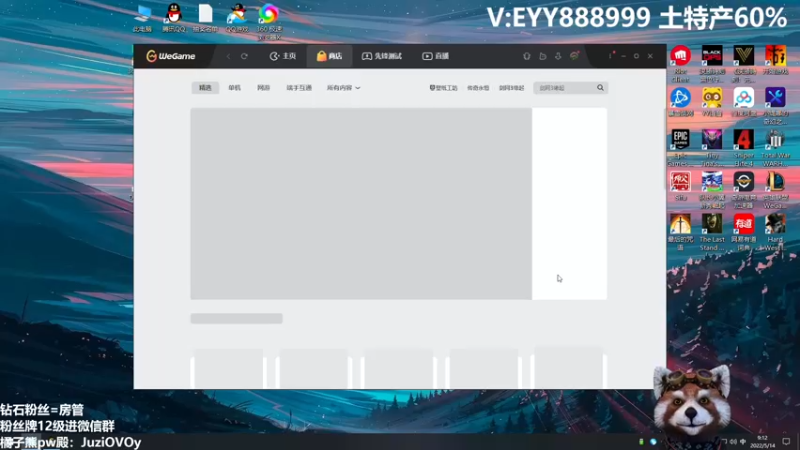The image size is (800, 450).
Task: Expand the 所有内容 dropdown
Action: 343,88
